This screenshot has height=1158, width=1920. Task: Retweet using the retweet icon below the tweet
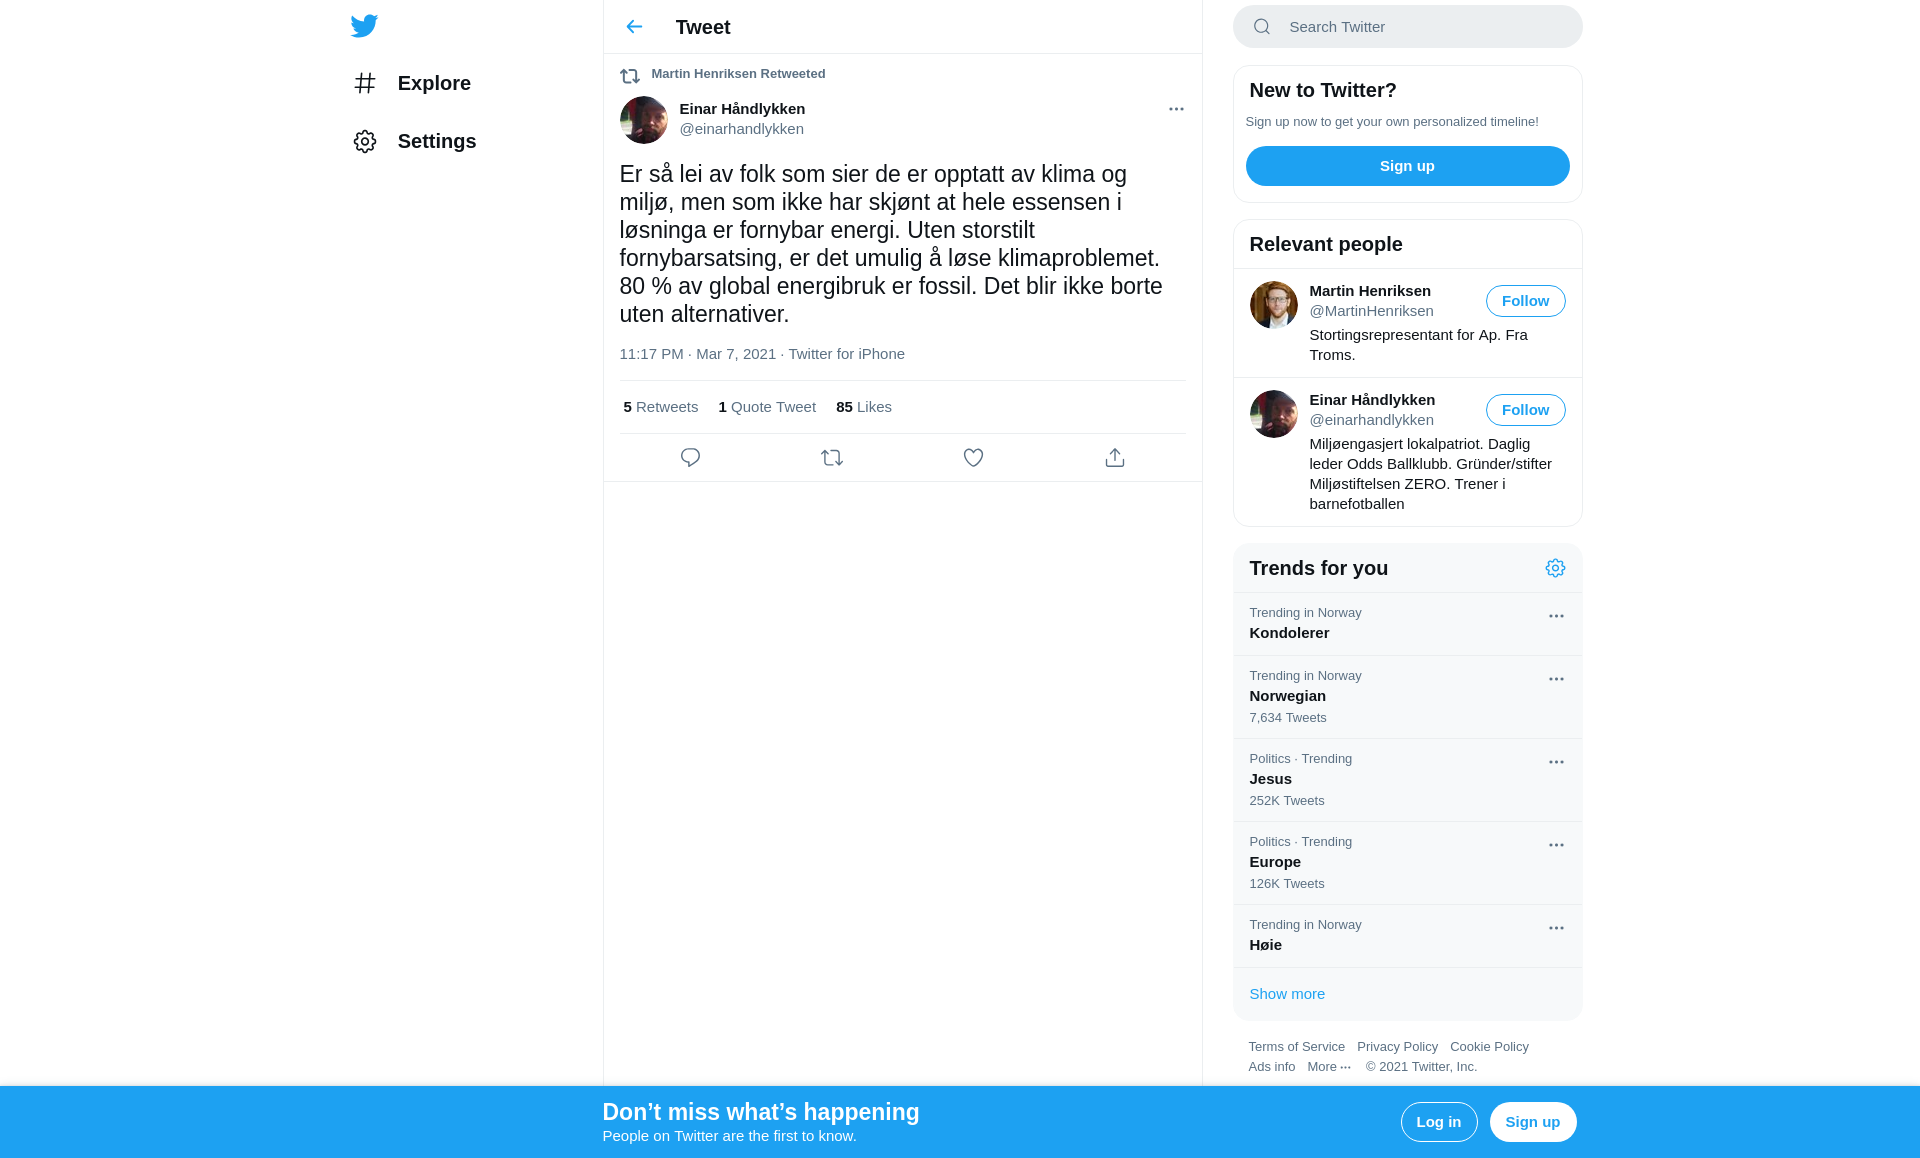(x=832, y=458)
